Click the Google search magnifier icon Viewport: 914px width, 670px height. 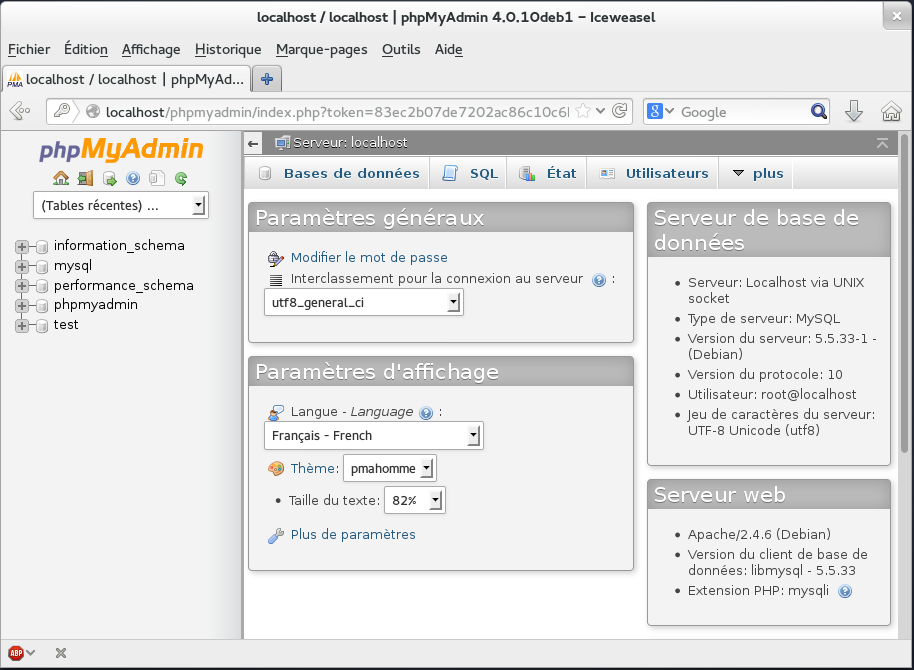818,111
